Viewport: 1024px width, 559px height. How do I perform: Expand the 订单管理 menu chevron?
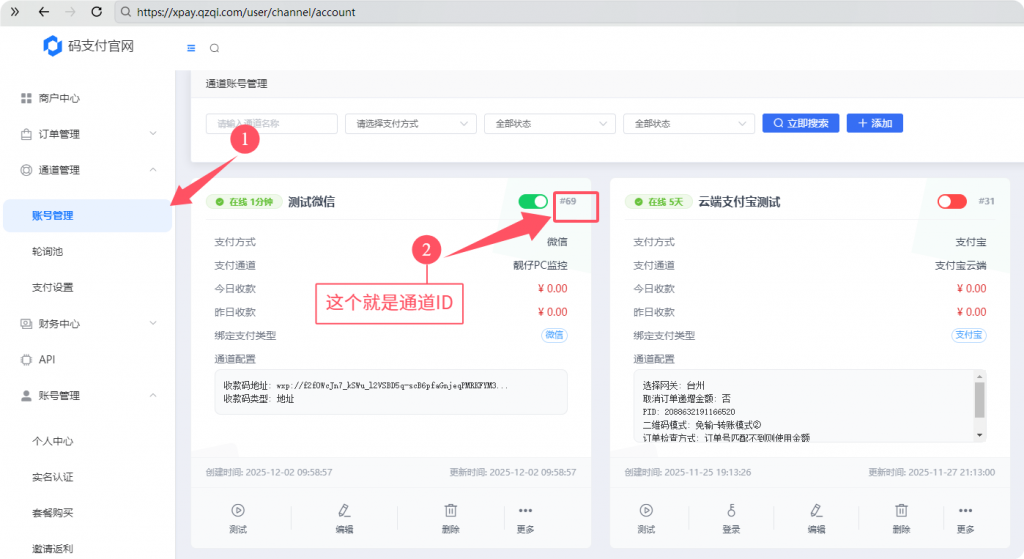[153, 133]
